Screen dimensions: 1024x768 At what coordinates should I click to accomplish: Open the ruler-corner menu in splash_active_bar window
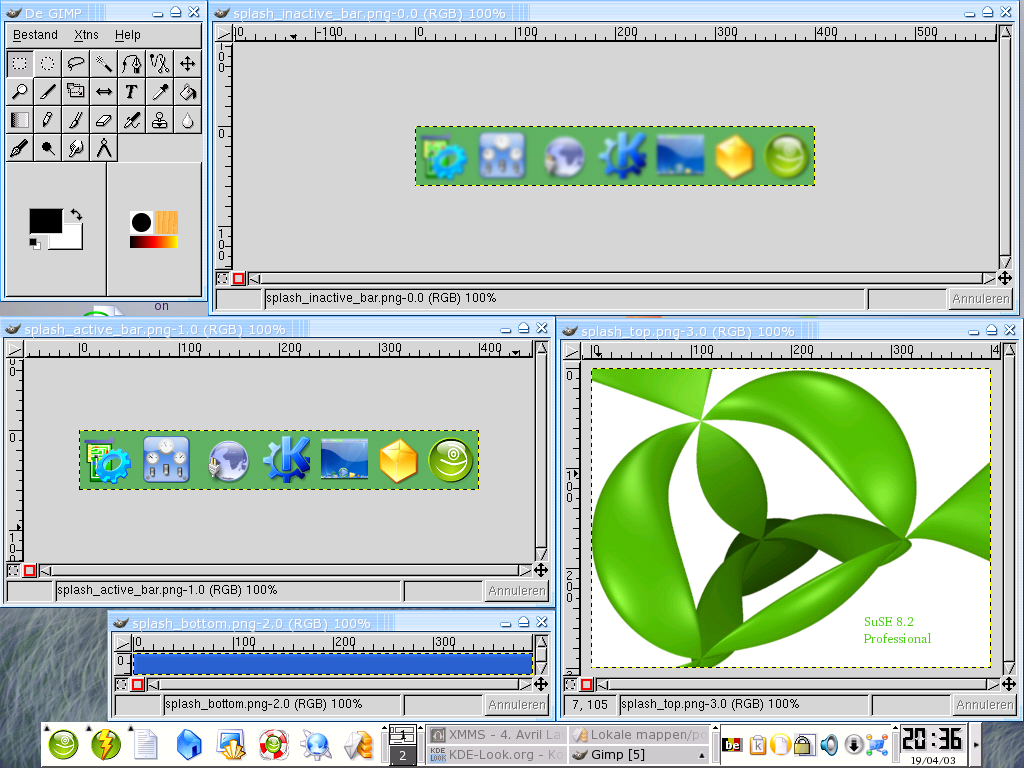point(14,349)
